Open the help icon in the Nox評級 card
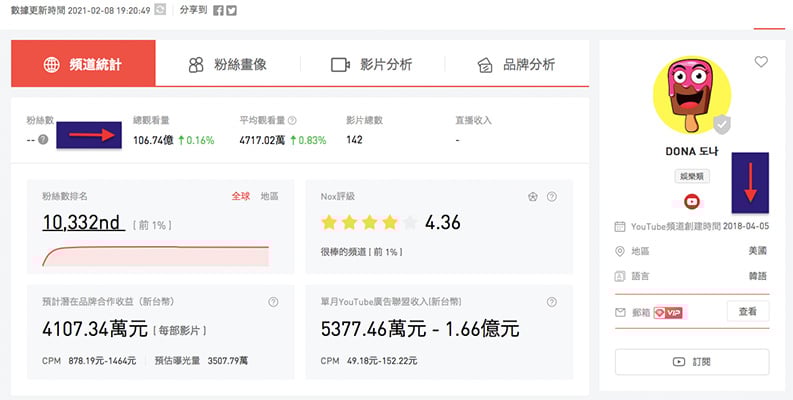Viewport: 793px width, 400px height. (552, 196)
